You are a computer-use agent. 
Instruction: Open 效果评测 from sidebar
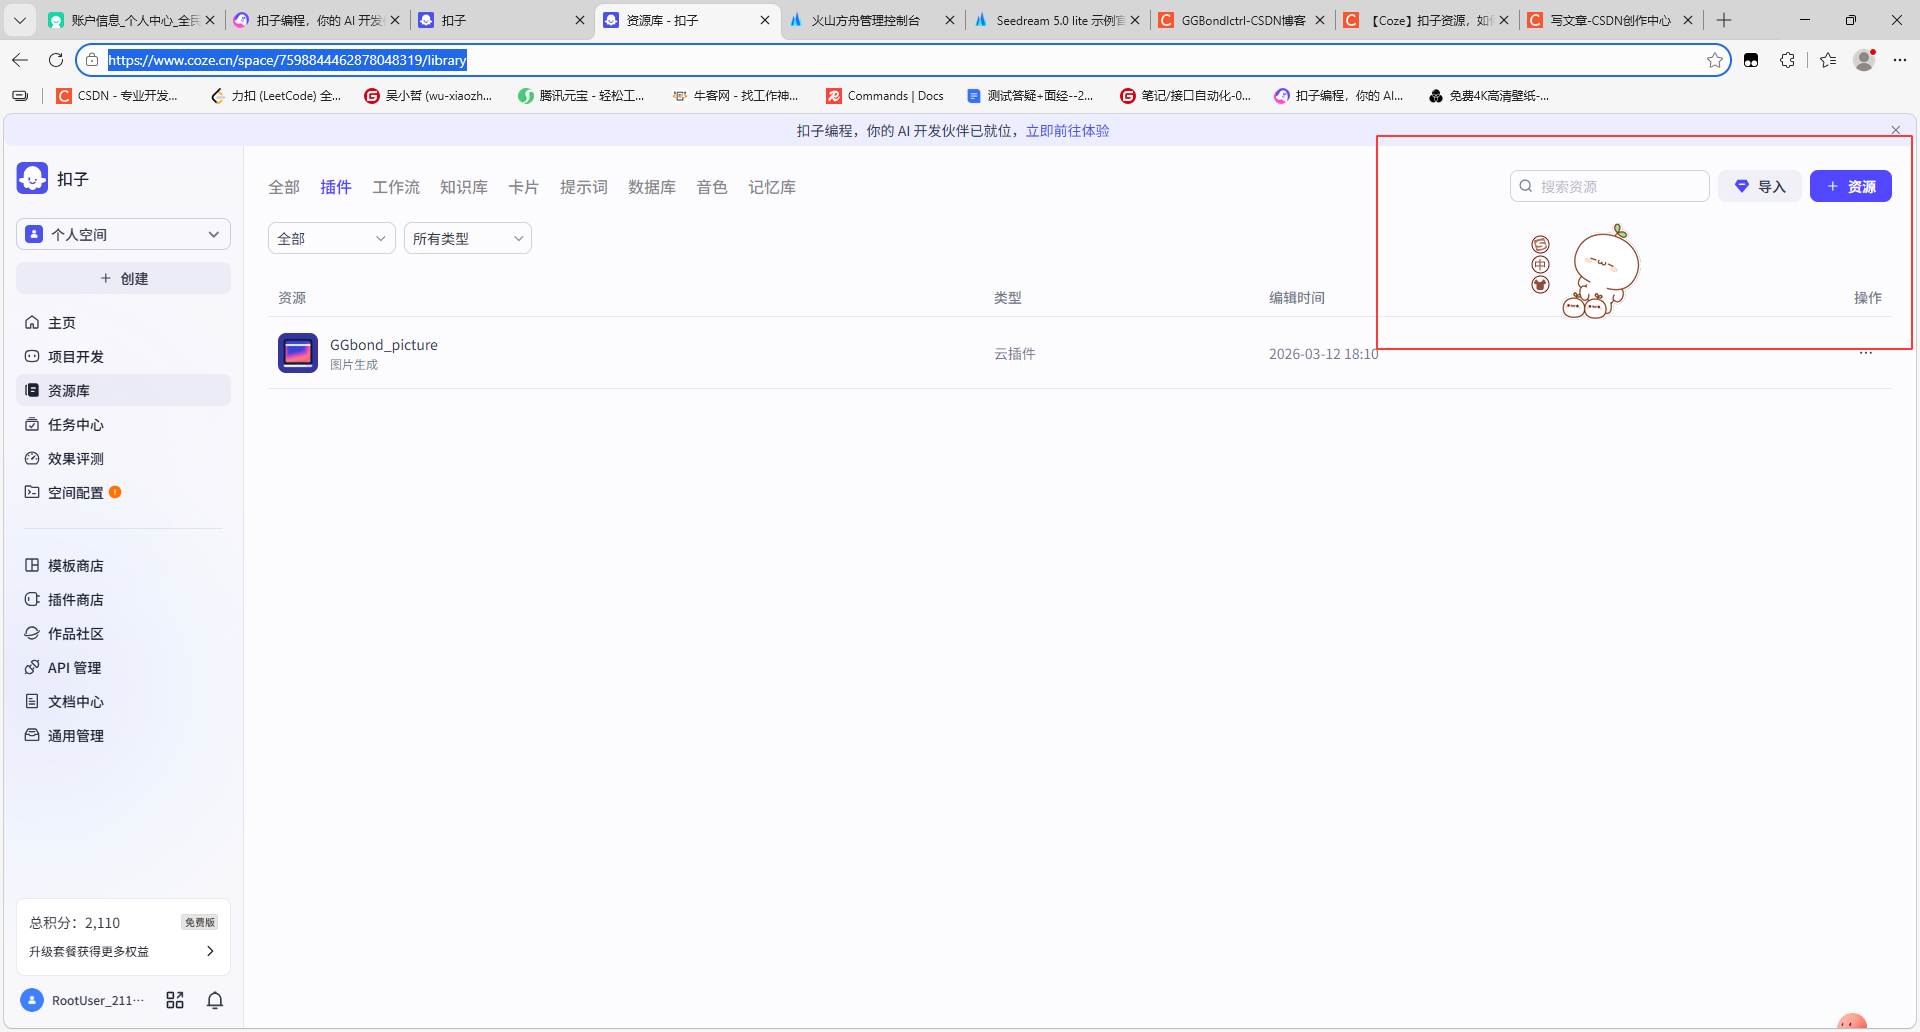(x=123, y=459)
